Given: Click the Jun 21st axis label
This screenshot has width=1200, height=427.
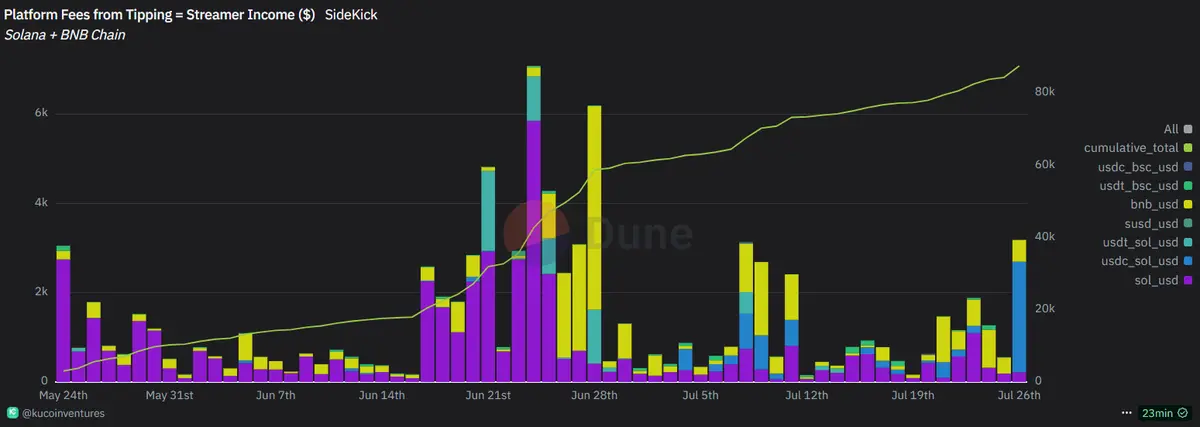Looking at the screenshot, I should click(x=488, y=396).
